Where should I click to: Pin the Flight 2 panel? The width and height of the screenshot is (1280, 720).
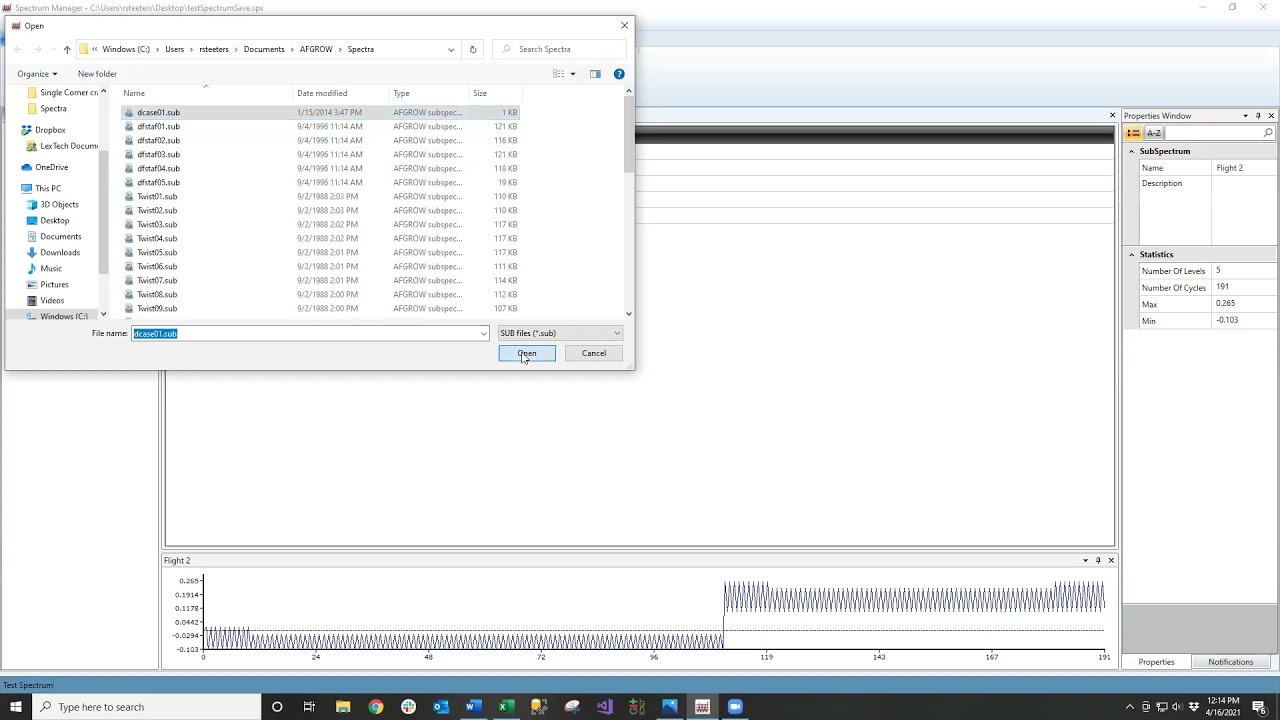point(1098,560)
